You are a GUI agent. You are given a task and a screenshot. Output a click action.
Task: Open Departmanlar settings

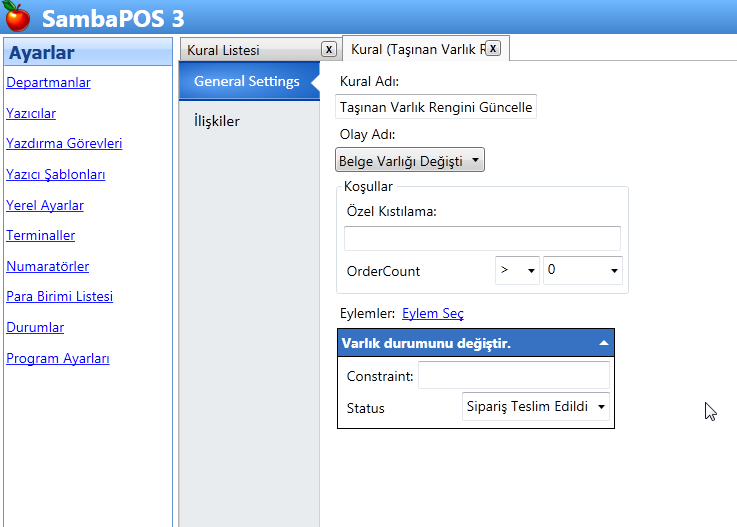[48, 82]
